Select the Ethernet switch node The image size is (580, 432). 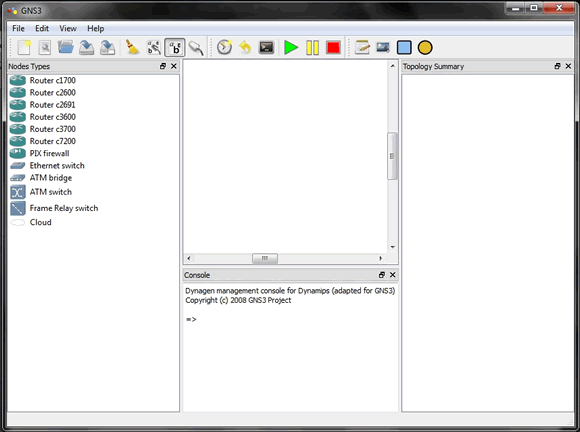click(x=47, y=166)
